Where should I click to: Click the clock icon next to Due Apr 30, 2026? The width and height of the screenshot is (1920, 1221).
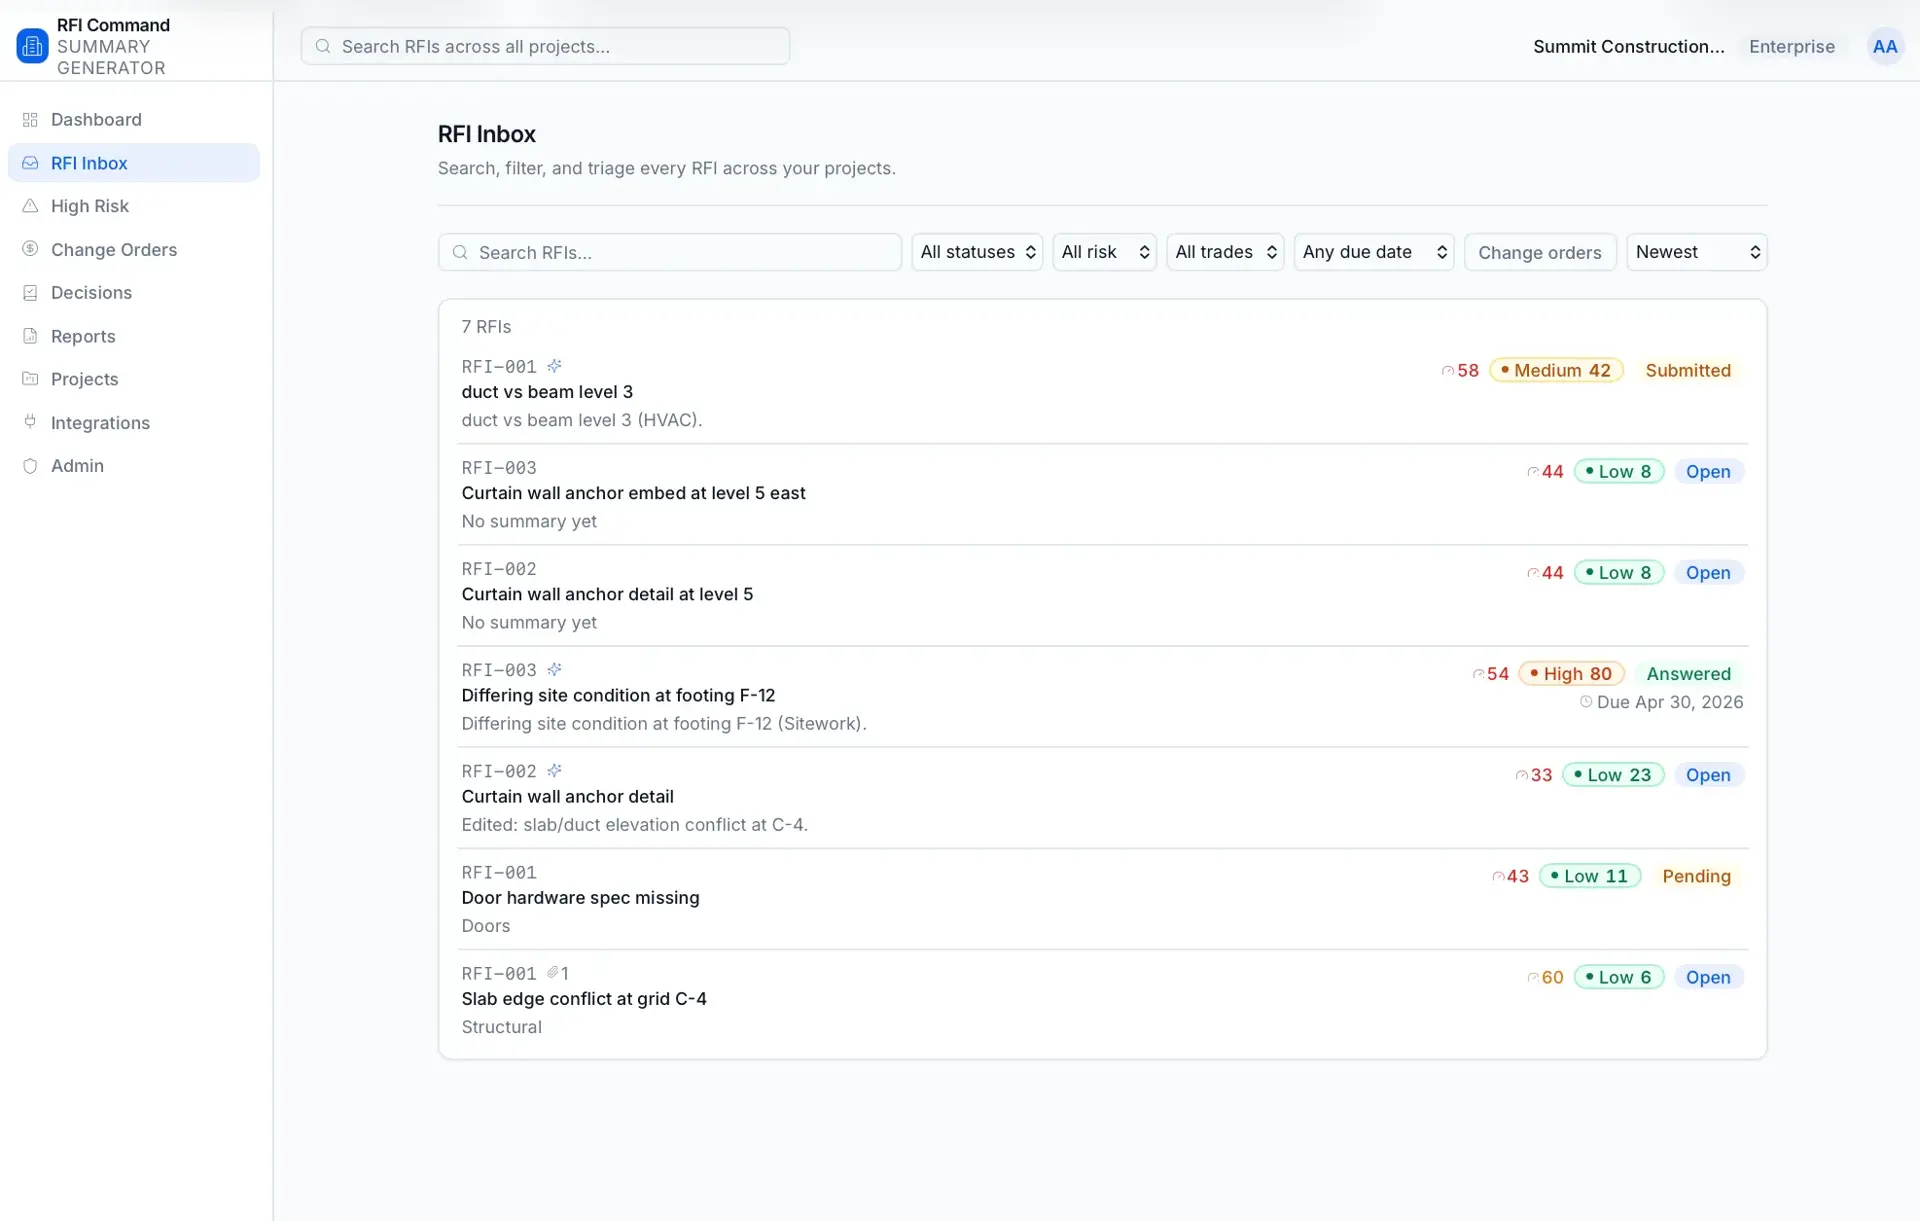(x=1586, y=702)
